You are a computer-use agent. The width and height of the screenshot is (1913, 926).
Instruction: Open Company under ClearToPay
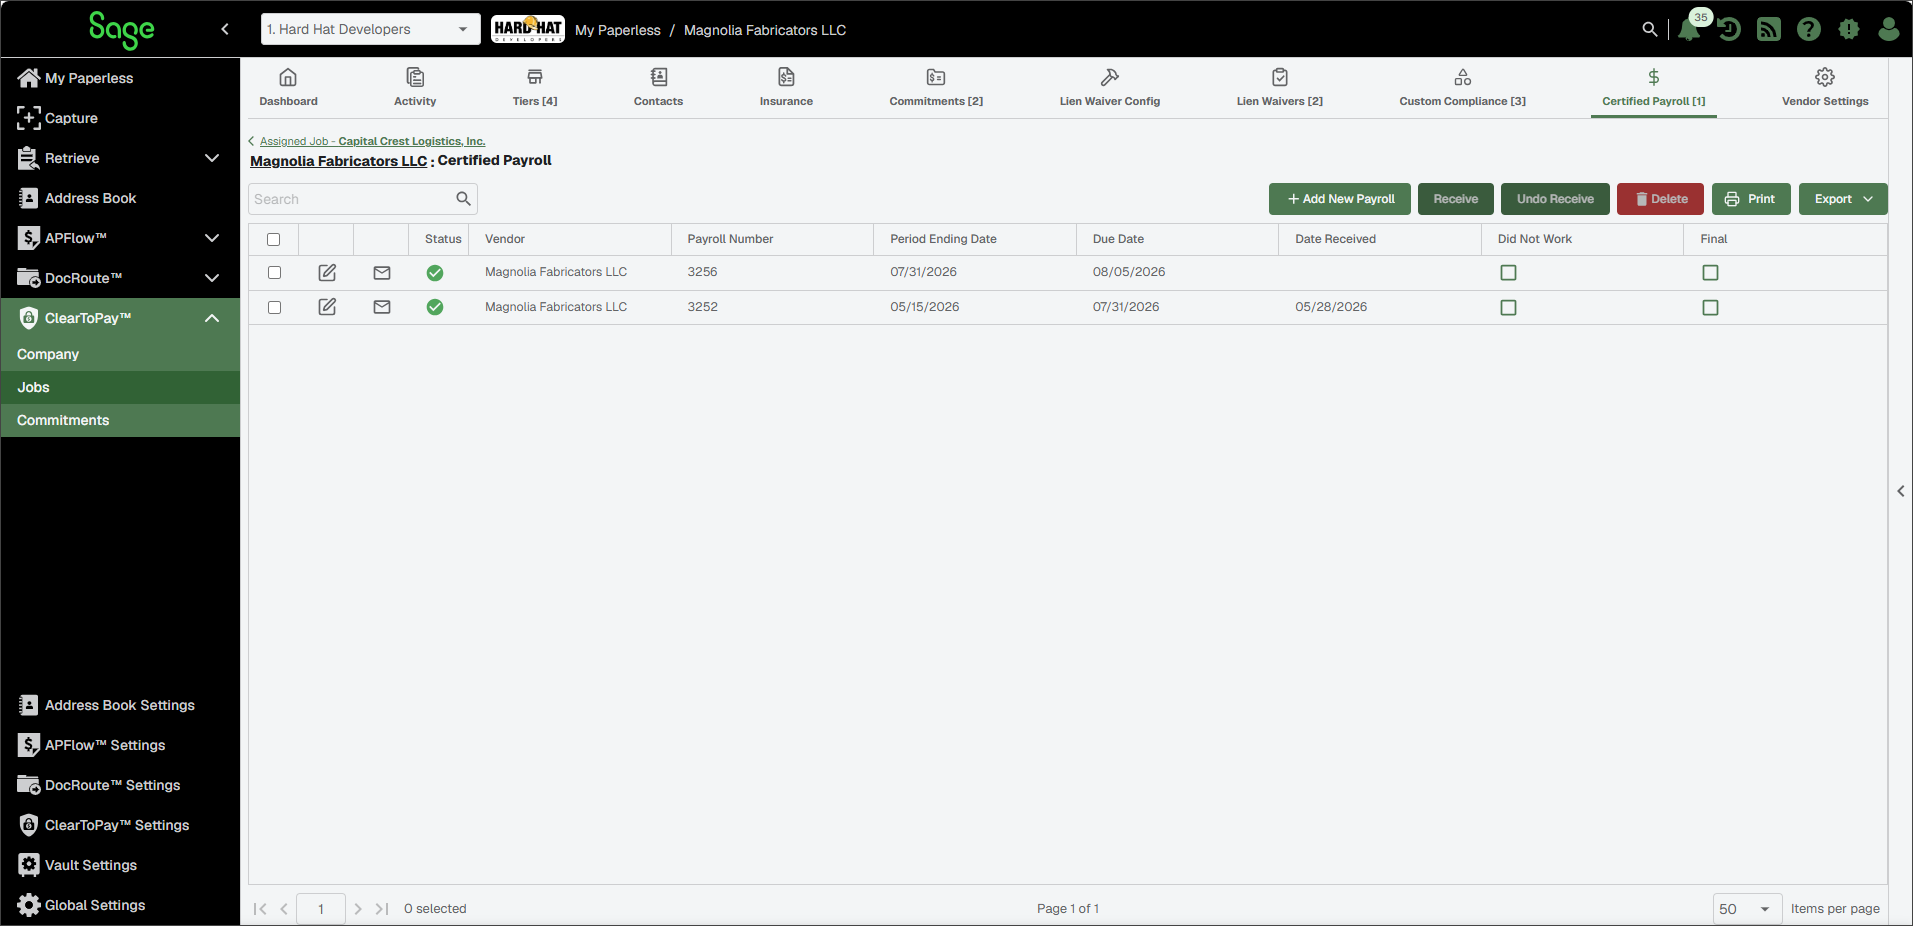coord(120,354)
